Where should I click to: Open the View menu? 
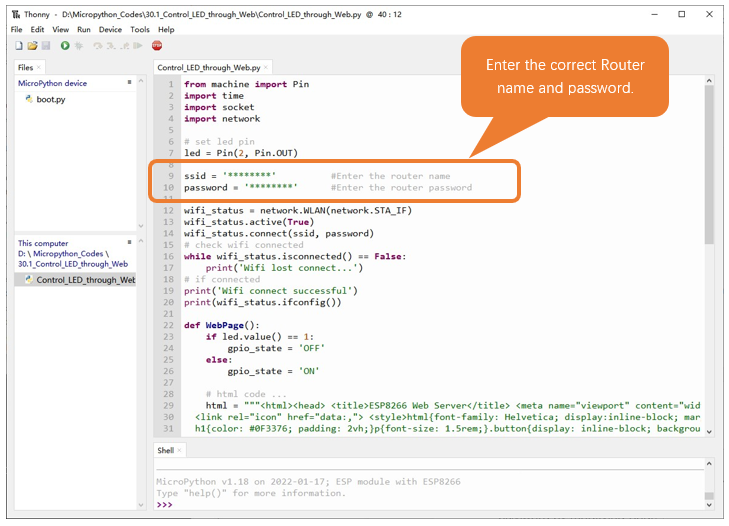click(x=60, y=29)
